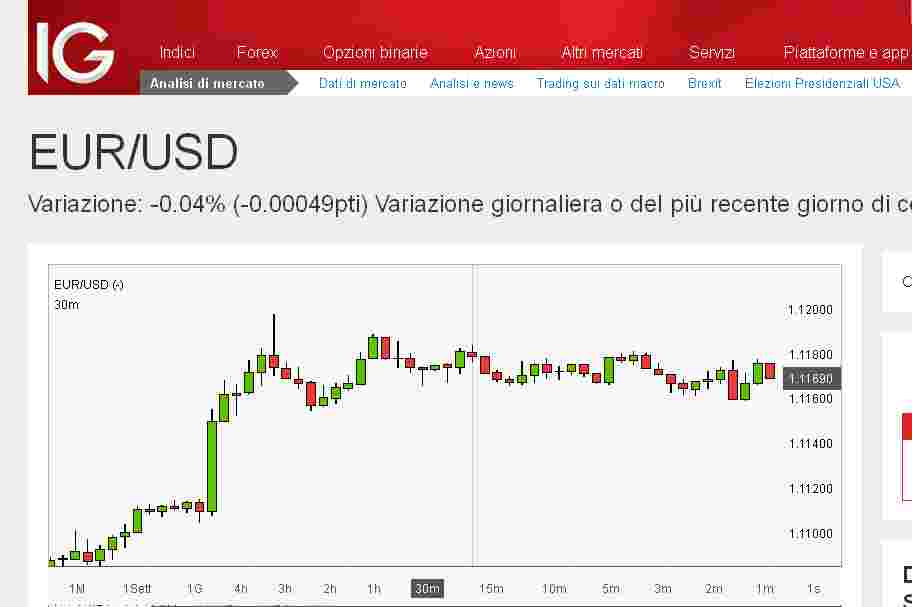Image resolution: width=912 pixels, height=607 pixels.
Task: Select the 4h chart interval
Action: [x=241, y=588]
